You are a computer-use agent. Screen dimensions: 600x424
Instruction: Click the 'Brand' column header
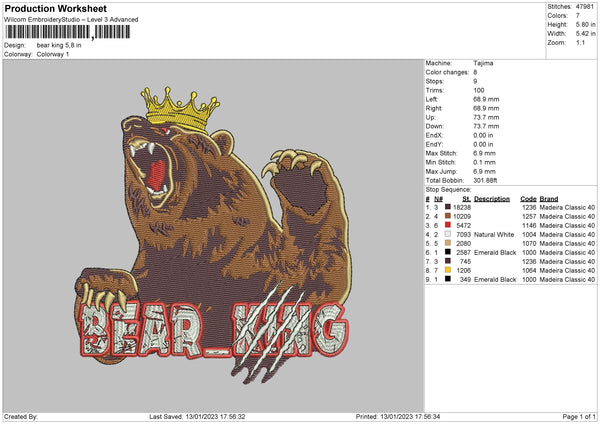coord(549,199)
